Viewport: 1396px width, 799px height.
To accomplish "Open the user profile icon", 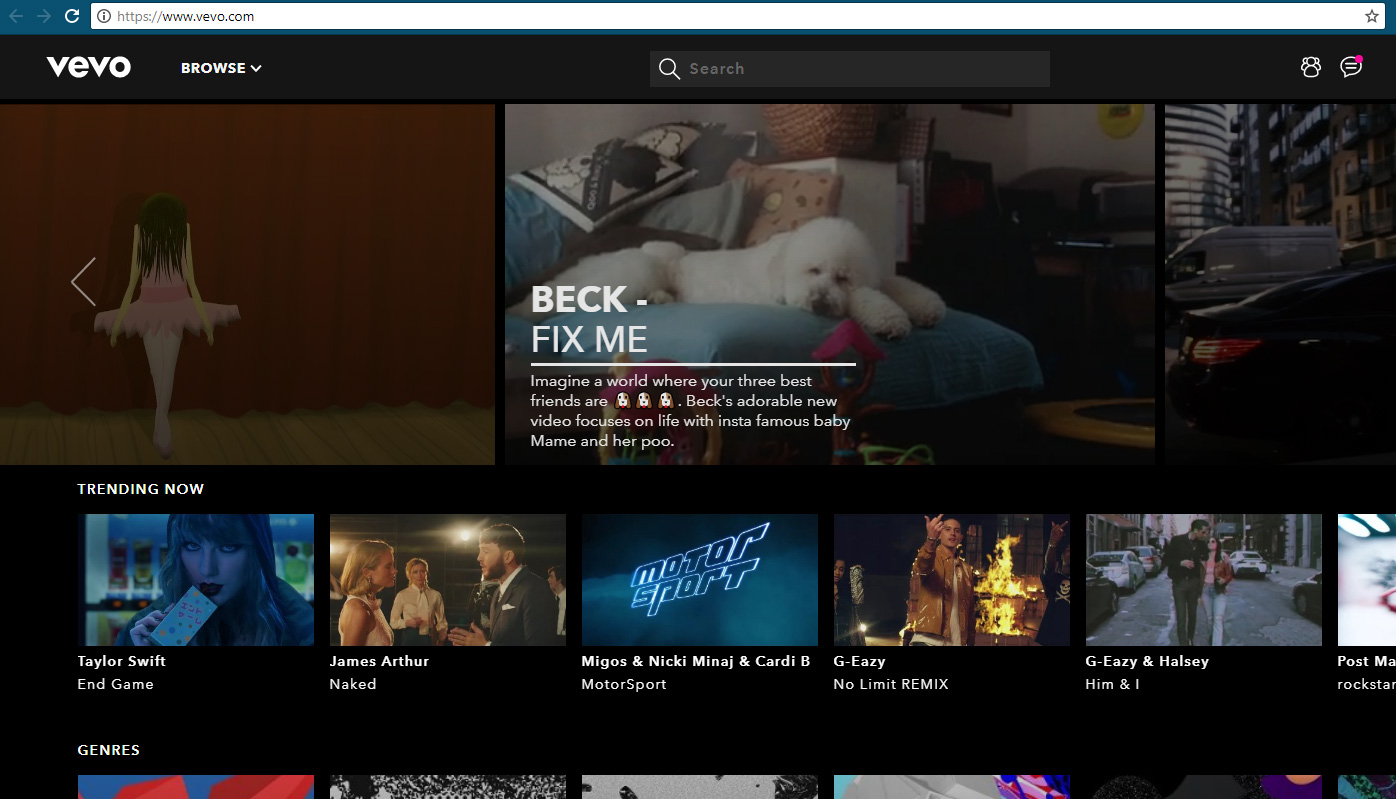I will pos(1311,67).
